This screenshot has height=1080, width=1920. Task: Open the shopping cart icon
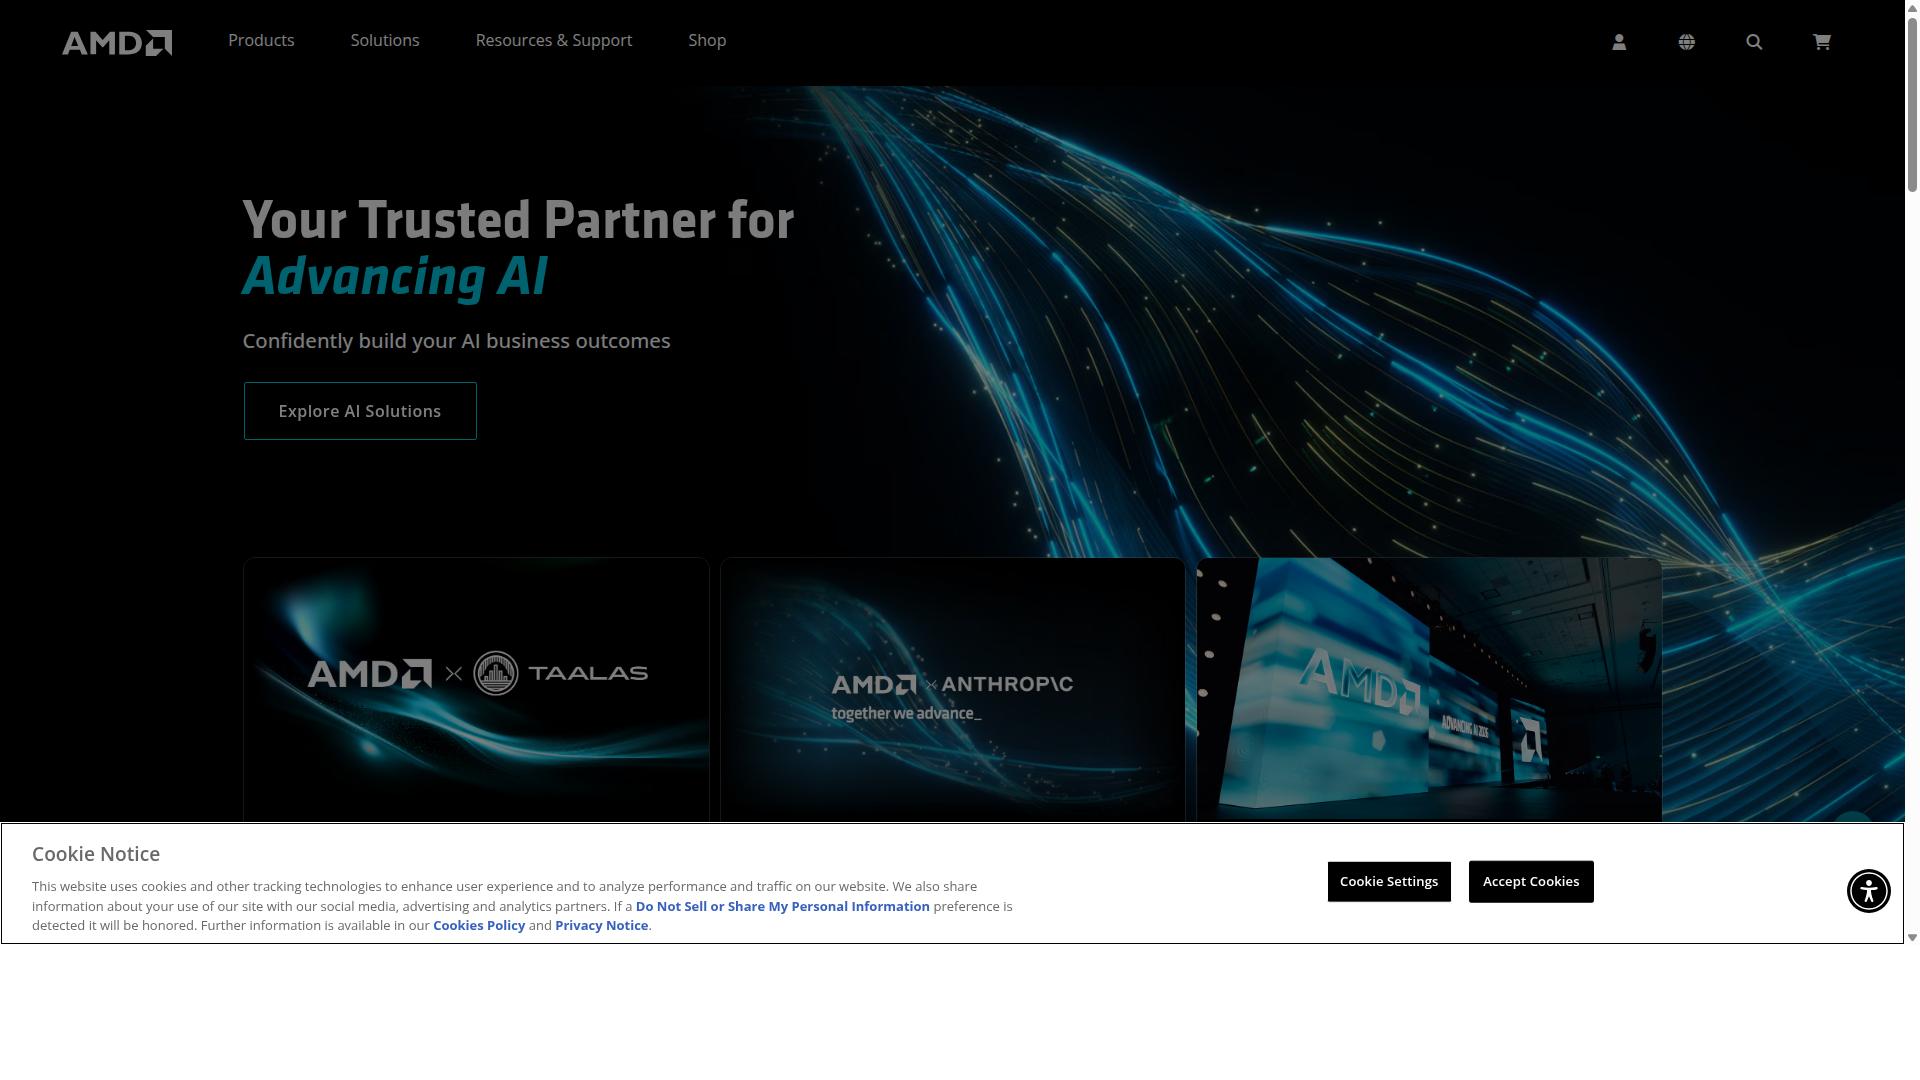click(1822, 42)
